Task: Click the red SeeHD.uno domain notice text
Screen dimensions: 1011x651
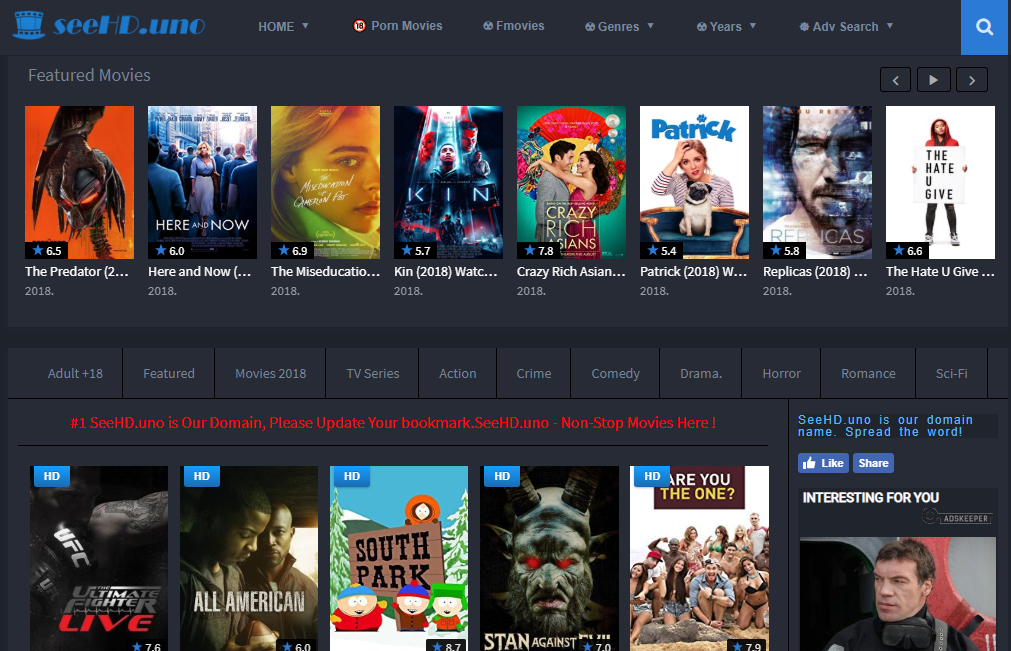Action: click(x=393, y=423)
